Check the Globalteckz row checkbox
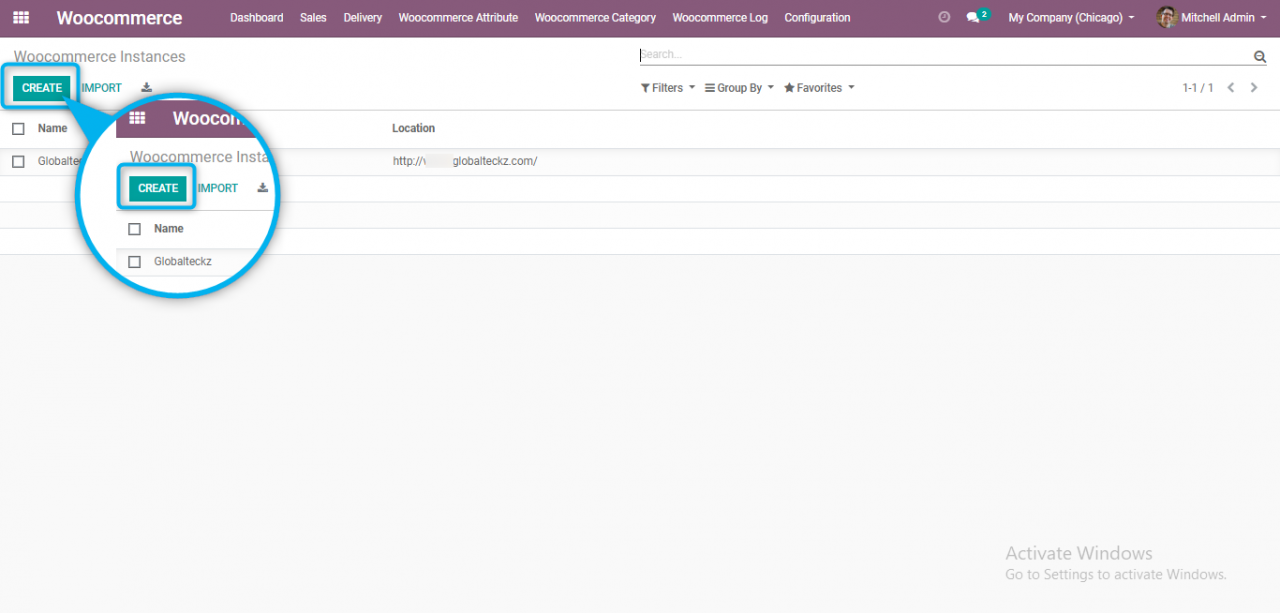The height and width of the screenshot is (613, 1280). (x=17, y=161)
